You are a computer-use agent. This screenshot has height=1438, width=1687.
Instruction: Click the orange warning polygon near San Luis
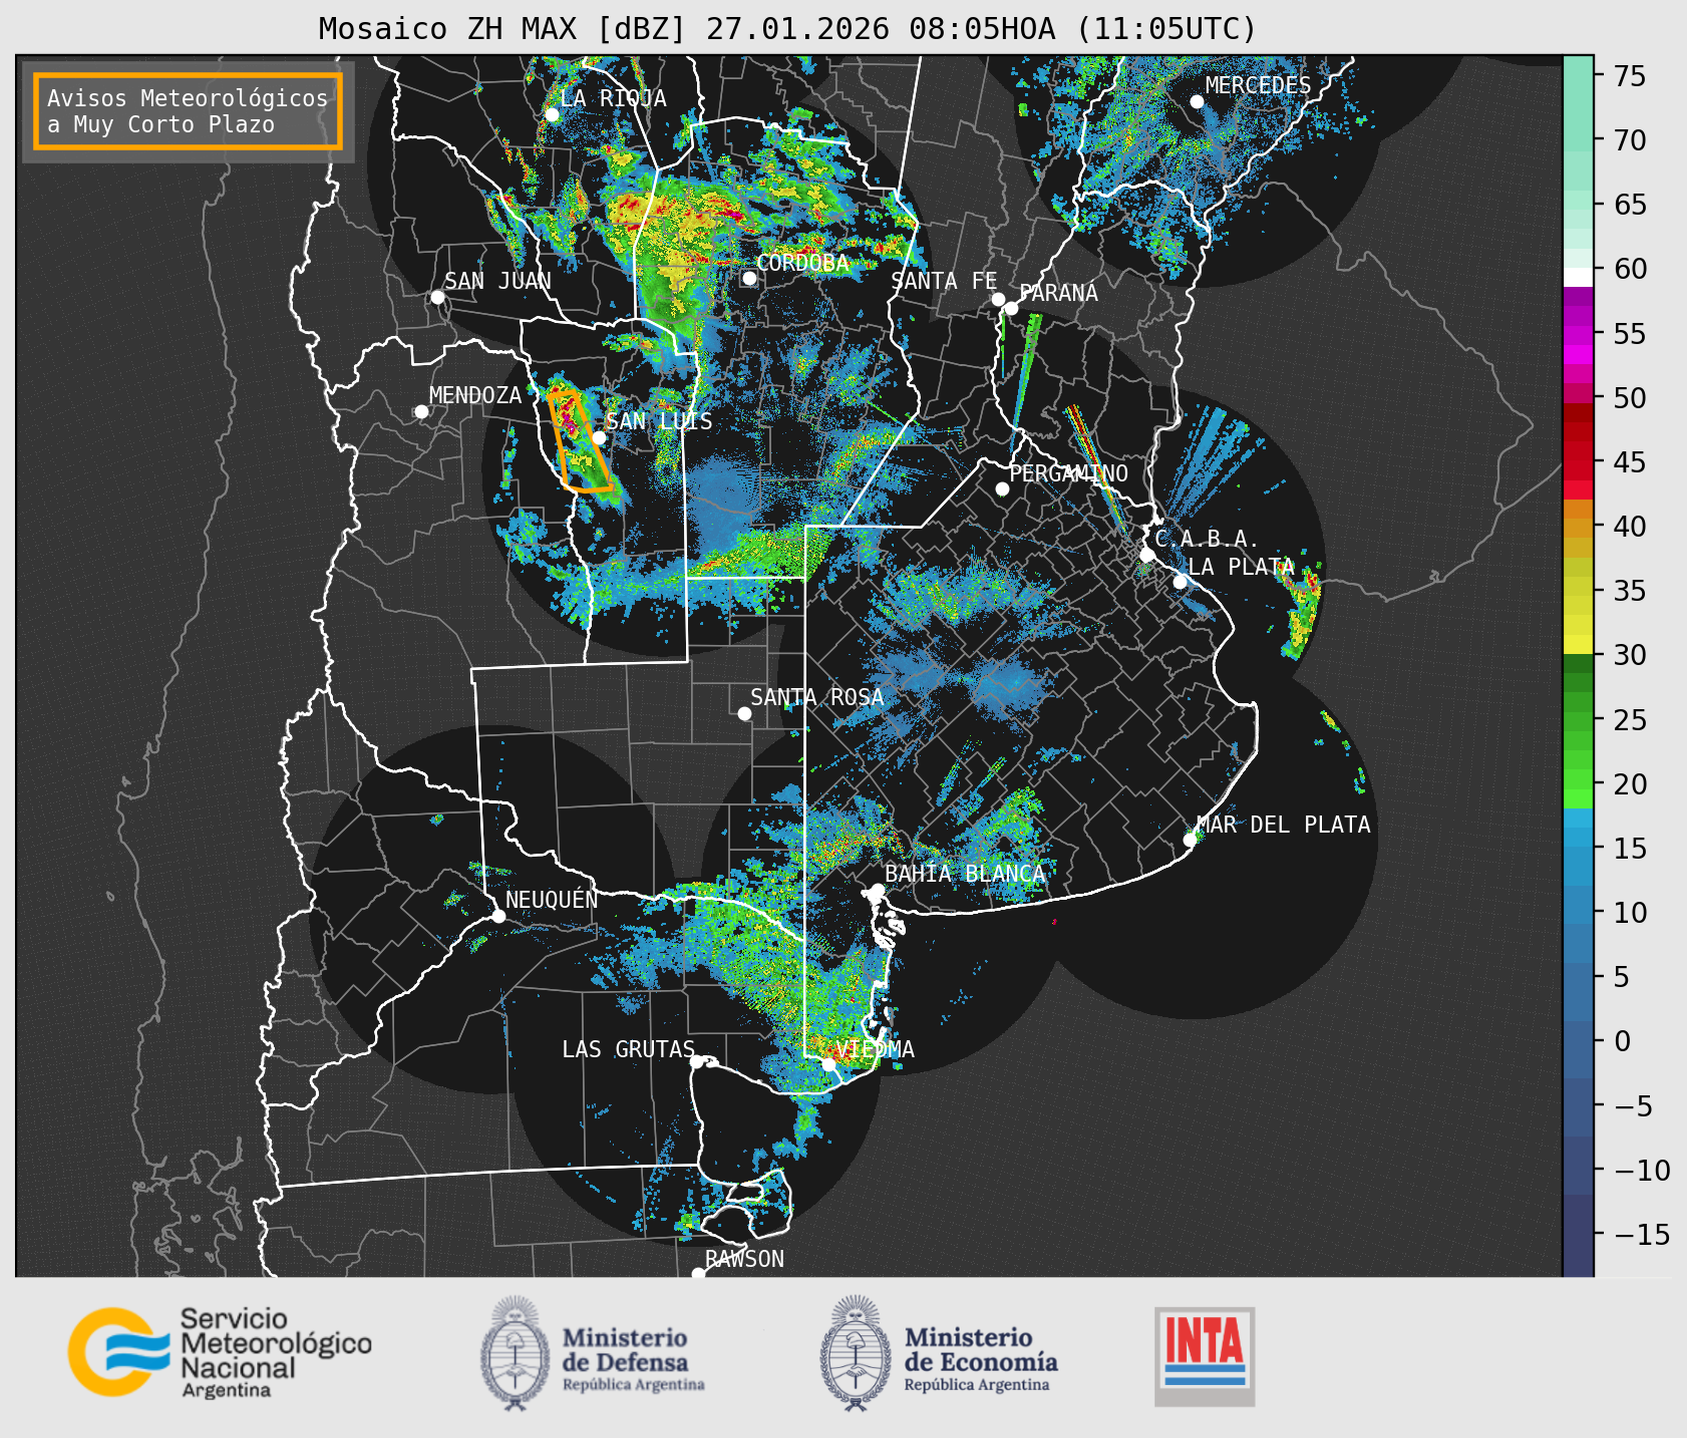580,441
